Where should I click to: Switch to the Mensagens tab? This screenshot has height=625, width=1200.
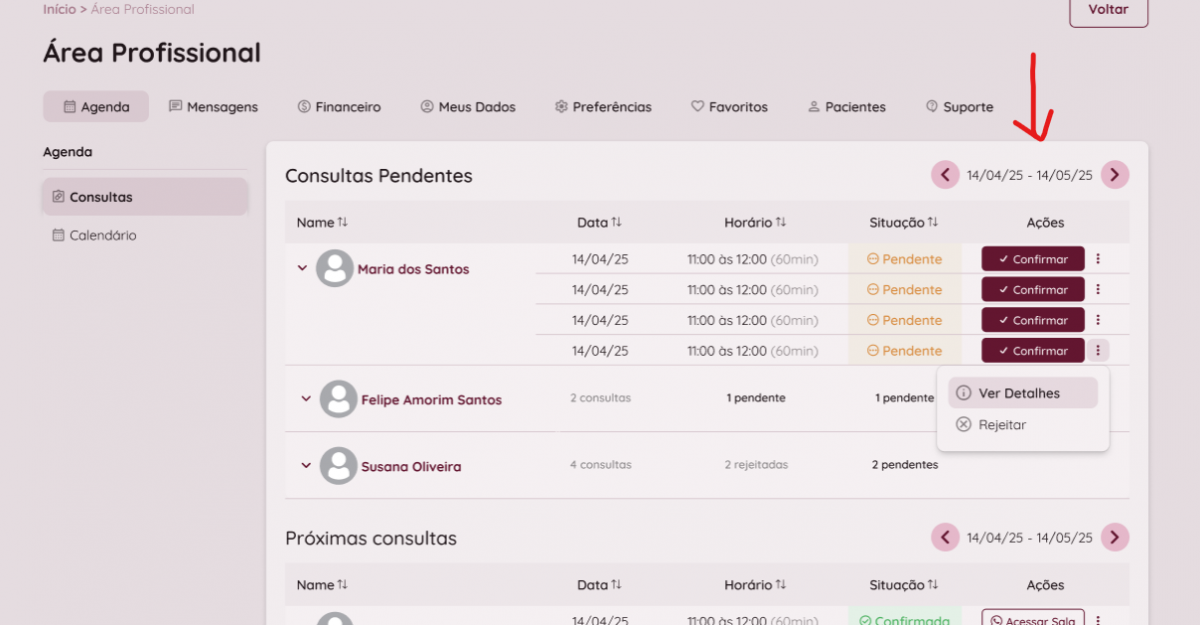pyautogui.click(x=213, y=107)
